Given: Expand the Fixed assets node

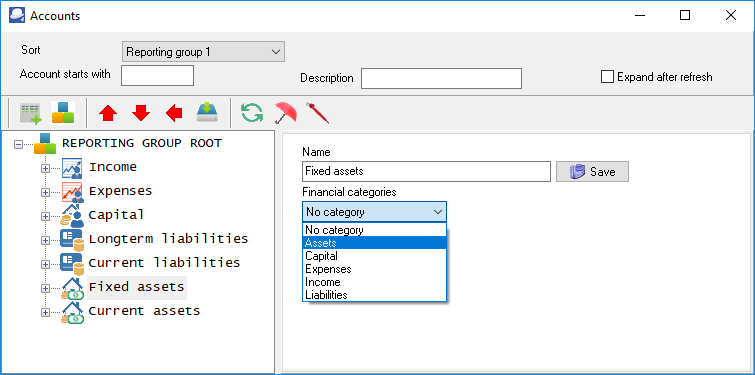Looking at the screenshot, I should click(x=45, y=288).
